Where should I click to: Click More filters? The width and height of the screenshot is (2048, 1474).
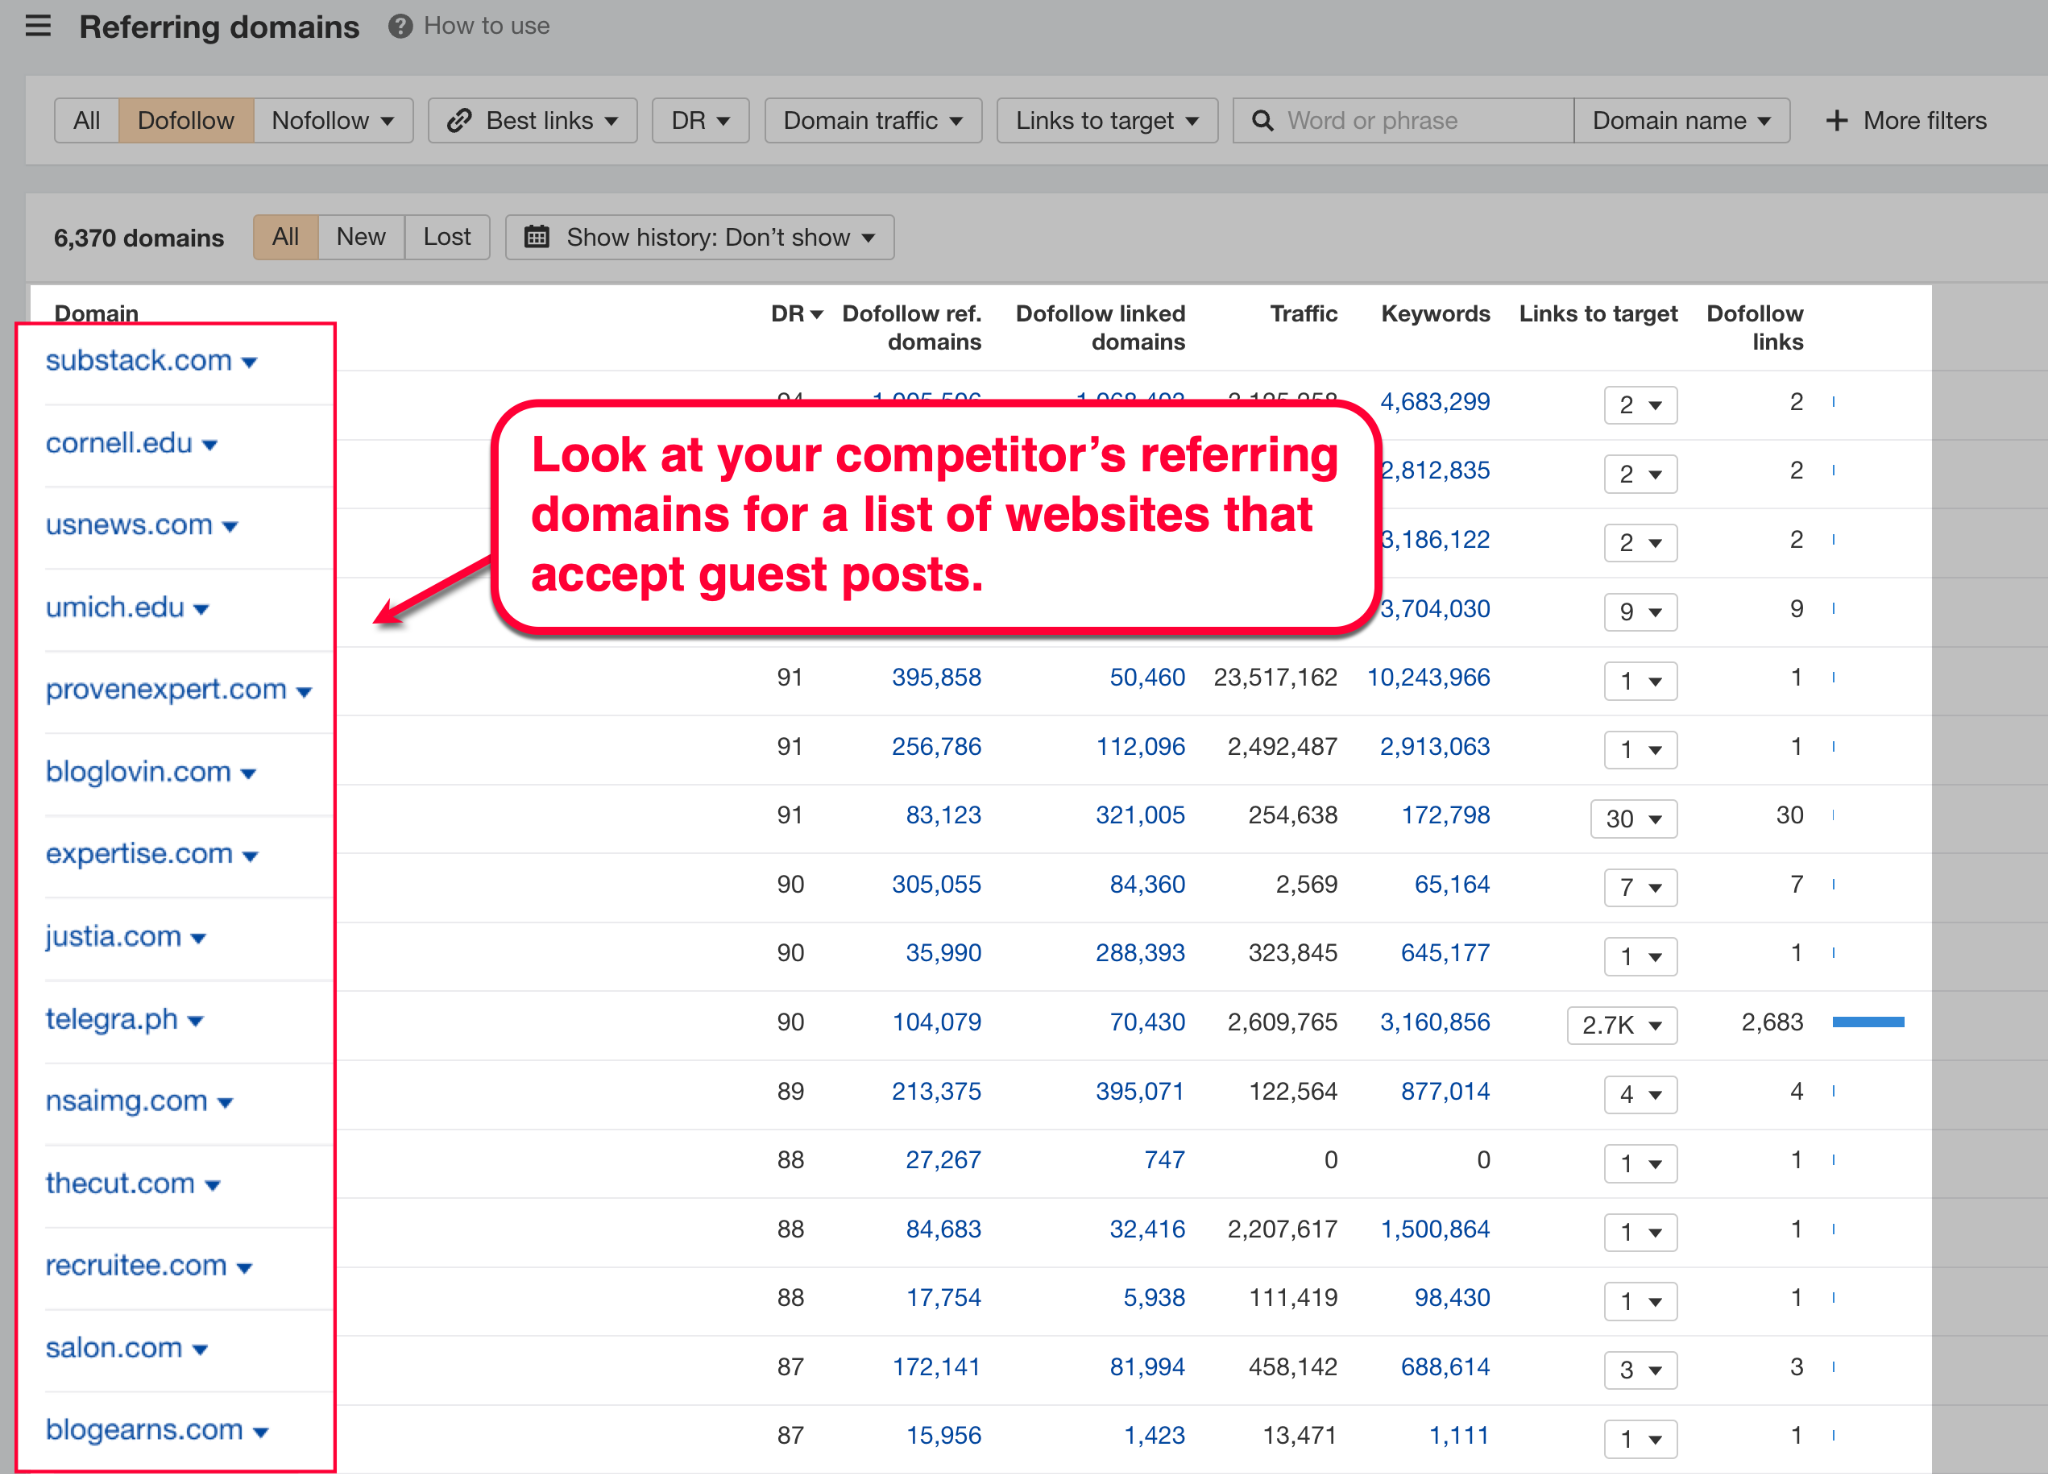tap(1906, 121)
